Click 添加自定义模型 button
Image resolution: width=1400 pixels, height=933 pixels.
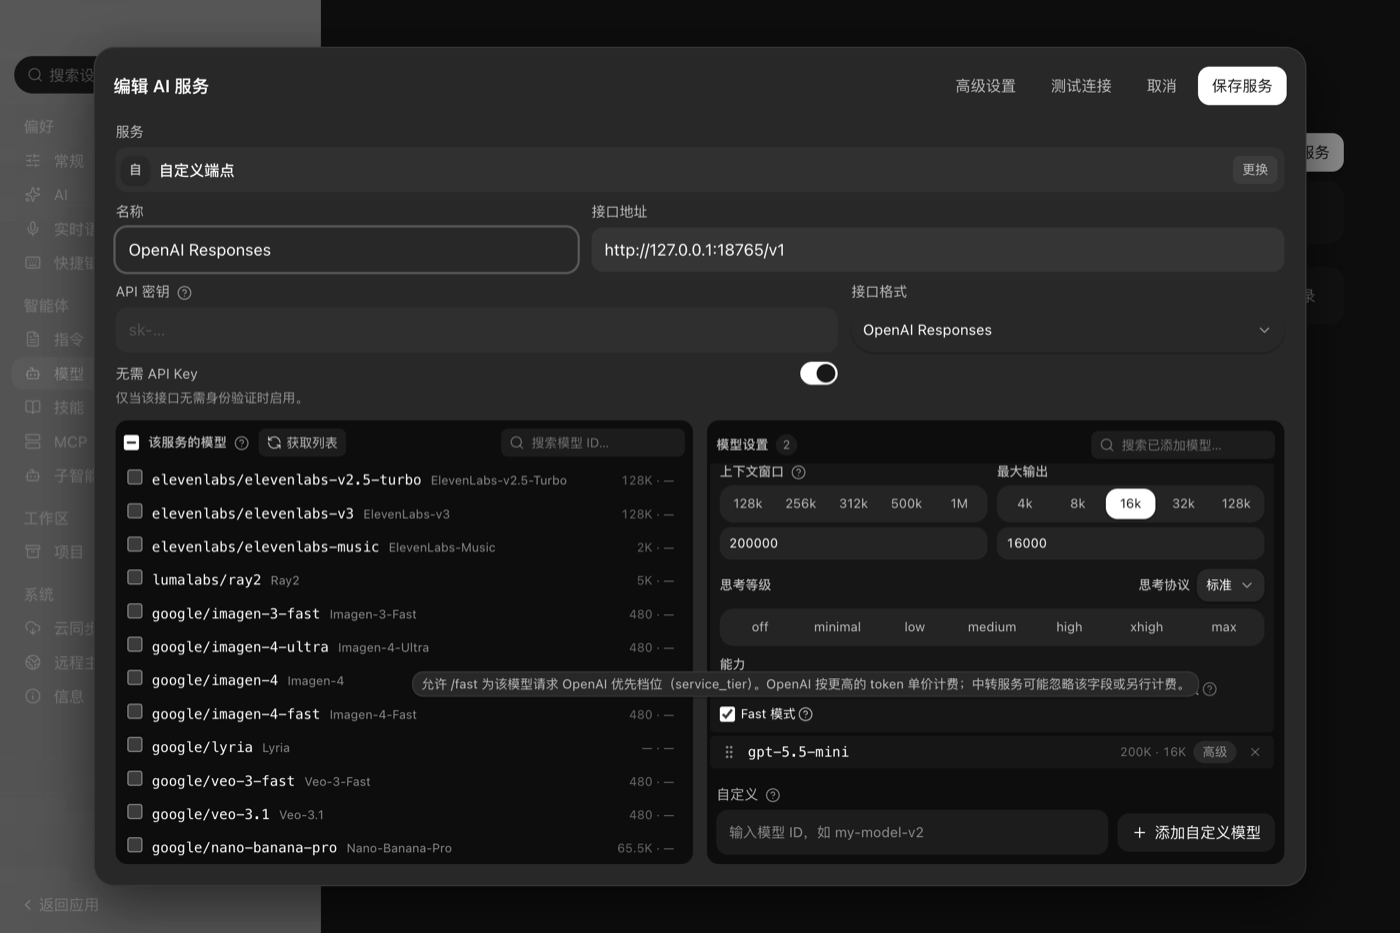1196,832
